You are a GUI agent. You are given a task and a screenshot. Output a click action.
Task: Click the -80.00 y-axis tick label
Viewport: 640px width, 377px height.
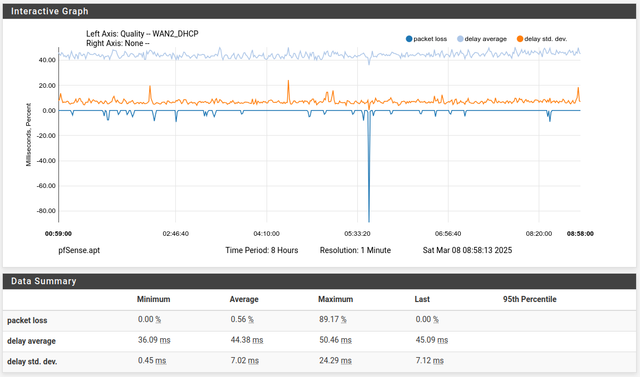point(46,211)
